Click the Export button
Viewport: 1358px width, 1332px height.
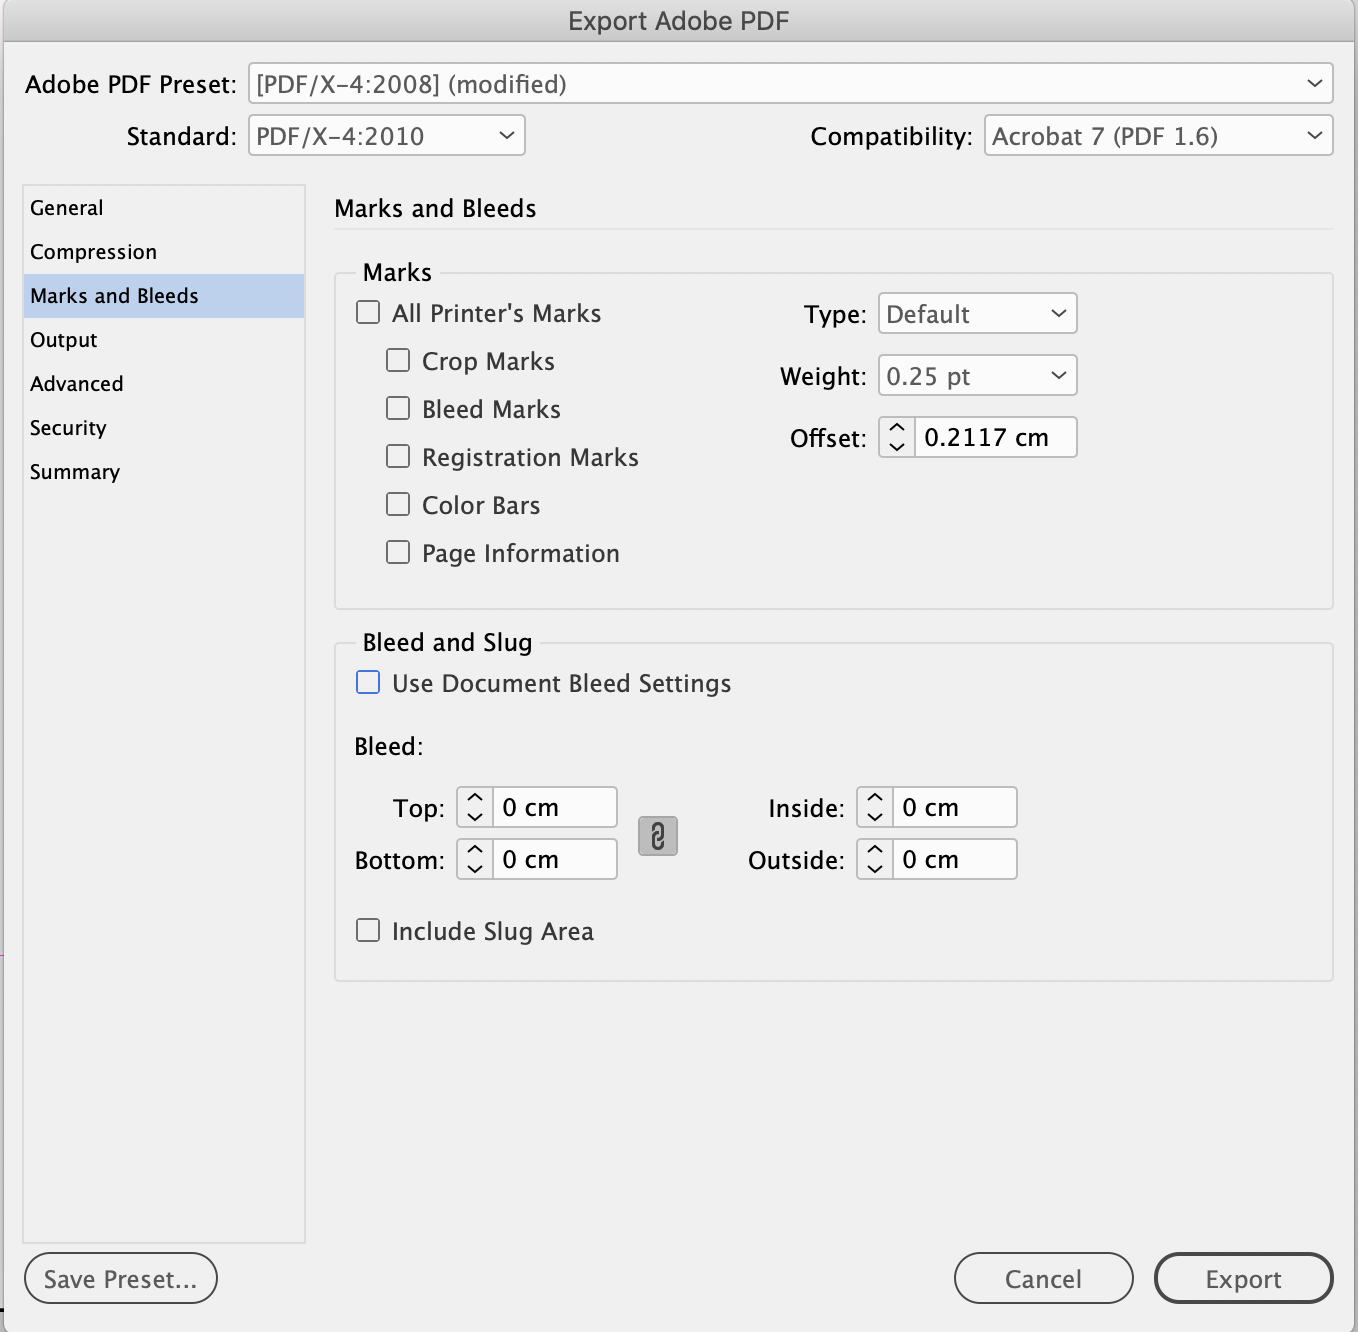(1243, 1278)
